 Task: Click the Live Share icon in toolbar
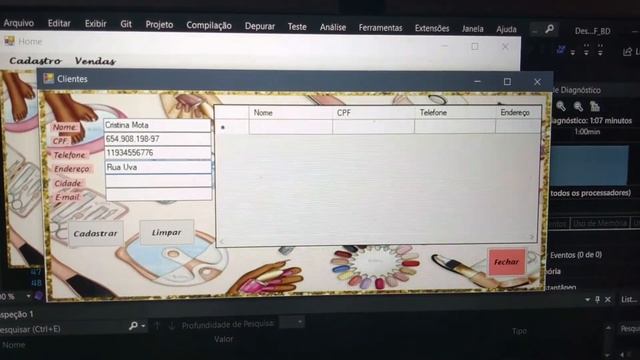coord(627,52)
